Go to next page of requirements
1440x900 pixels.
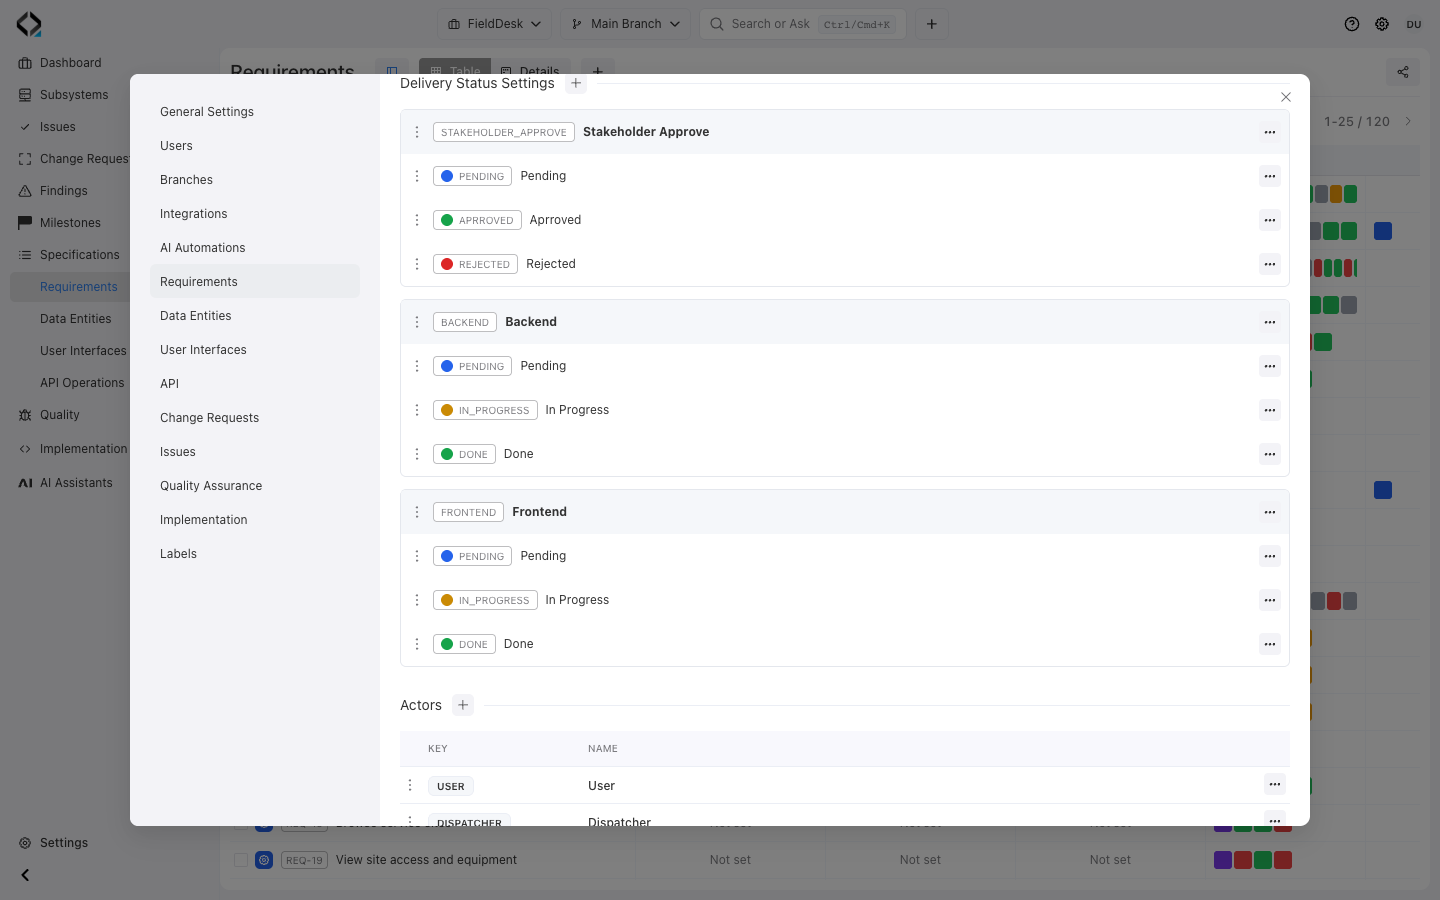click(1408, 121)
